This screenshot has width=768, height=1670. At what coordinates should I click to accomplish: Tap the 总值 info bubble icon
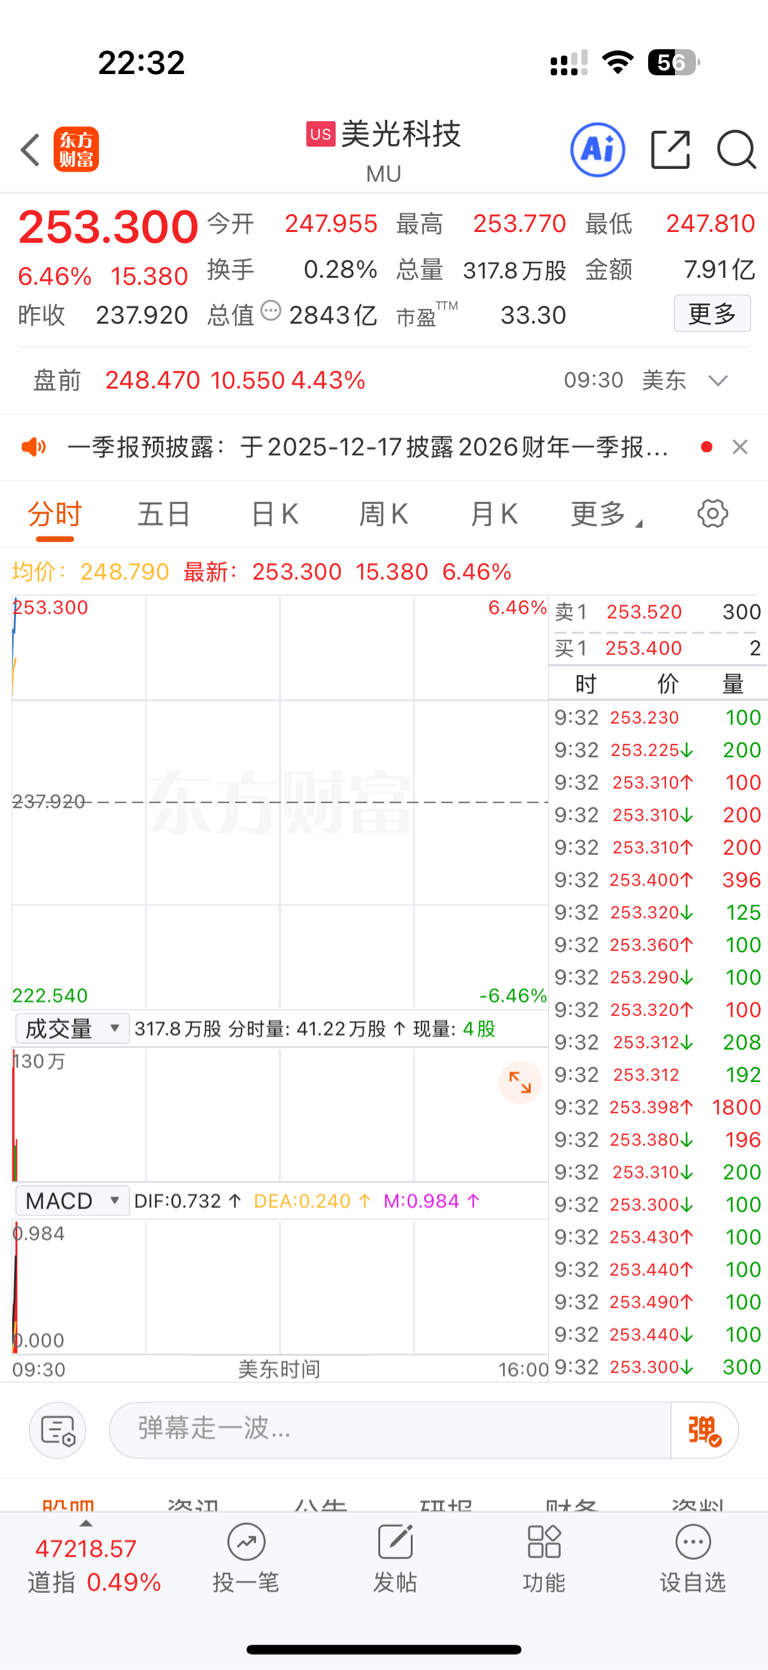(x=271, y=311)
